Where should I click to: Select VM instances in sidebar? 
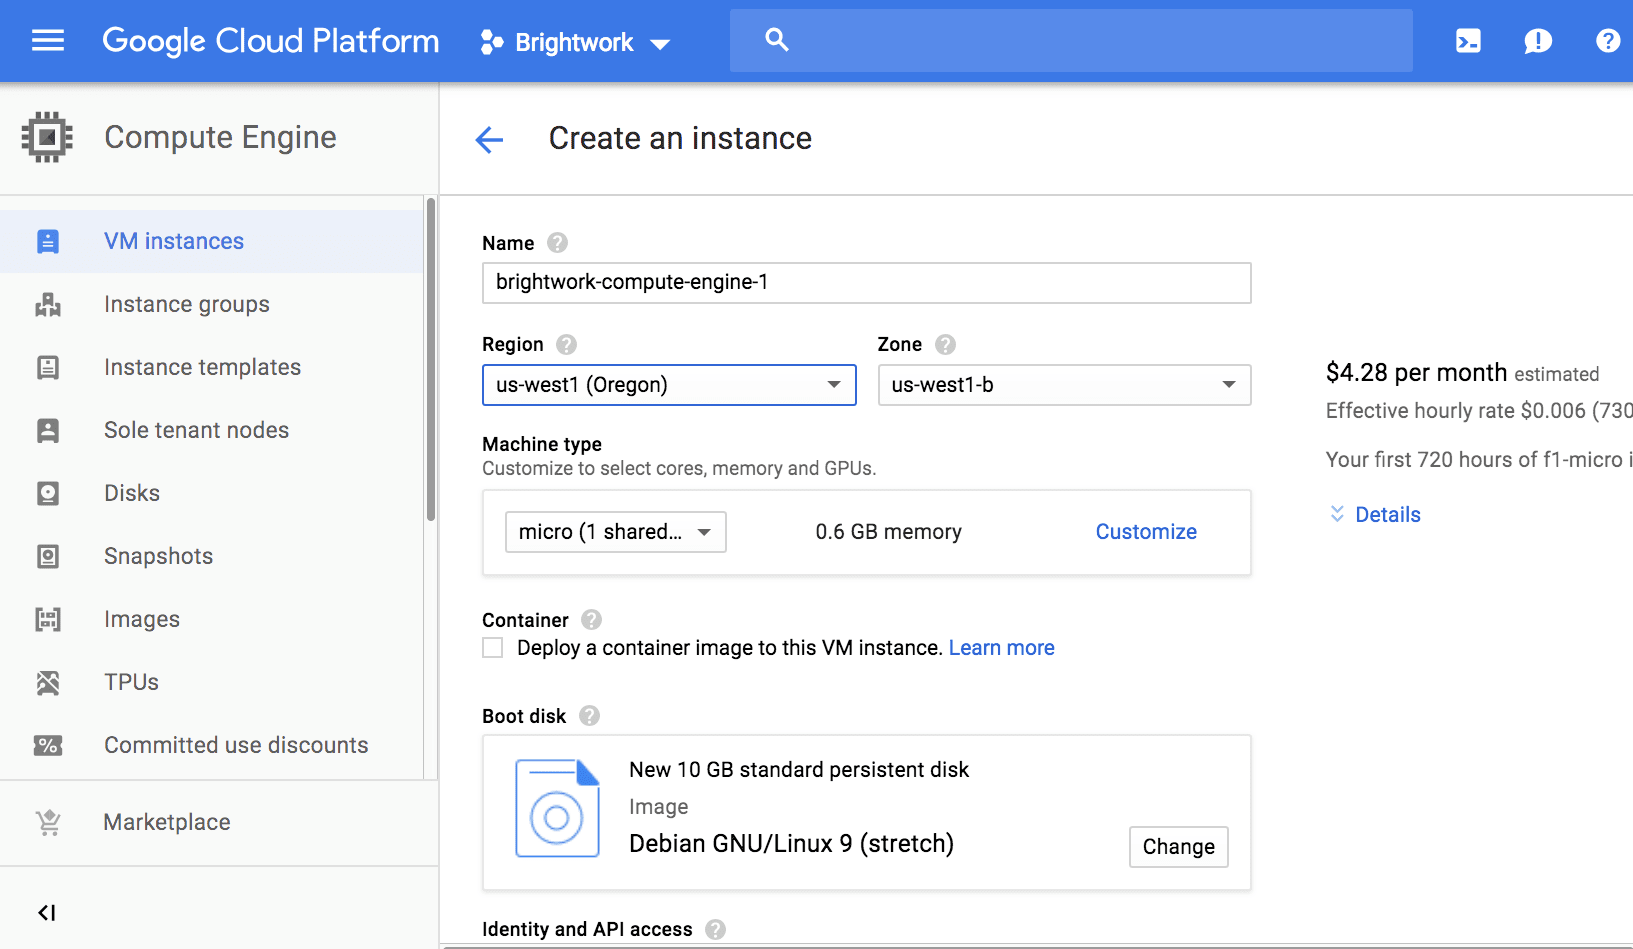pos(211,241)
